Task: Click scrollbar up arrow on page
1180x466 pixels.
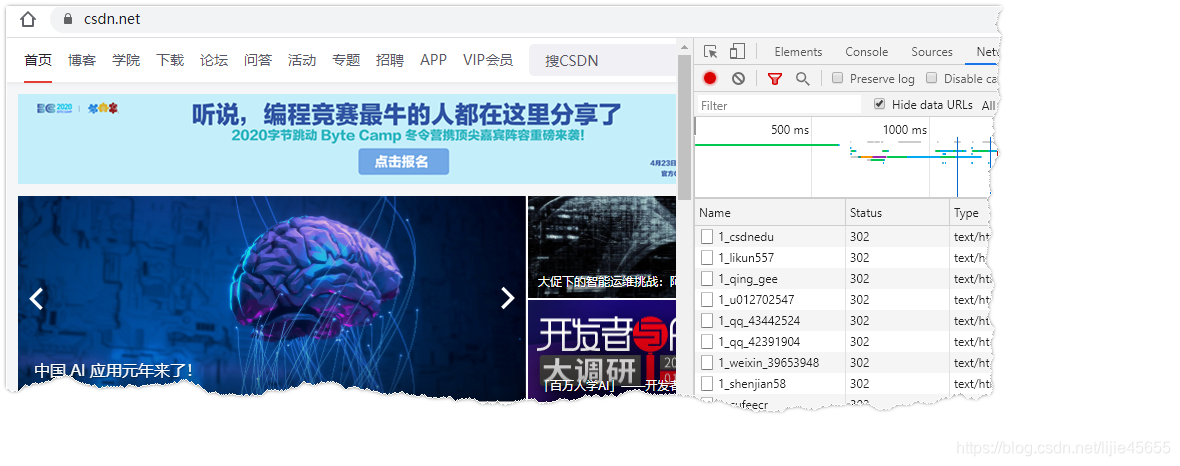Action: point(684,47)
